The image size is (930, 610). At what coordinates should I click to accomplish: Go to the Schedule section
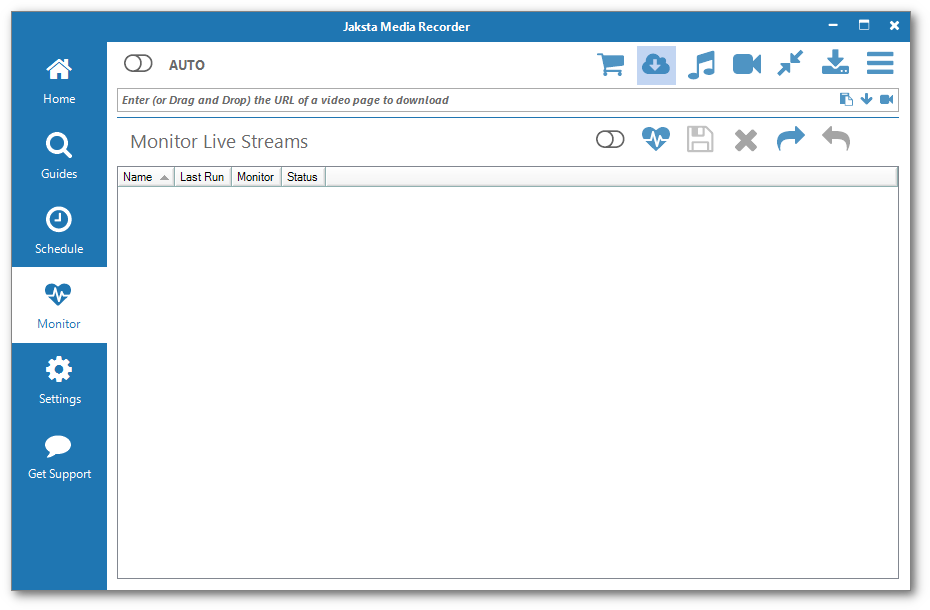pyautogui.click(x=59, y=230)
